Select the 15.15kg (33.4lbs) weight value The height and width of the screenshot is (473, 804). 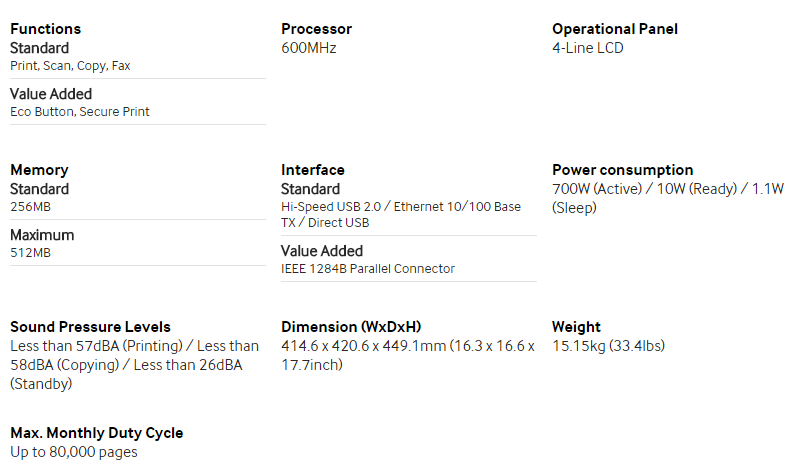(608, 346)
